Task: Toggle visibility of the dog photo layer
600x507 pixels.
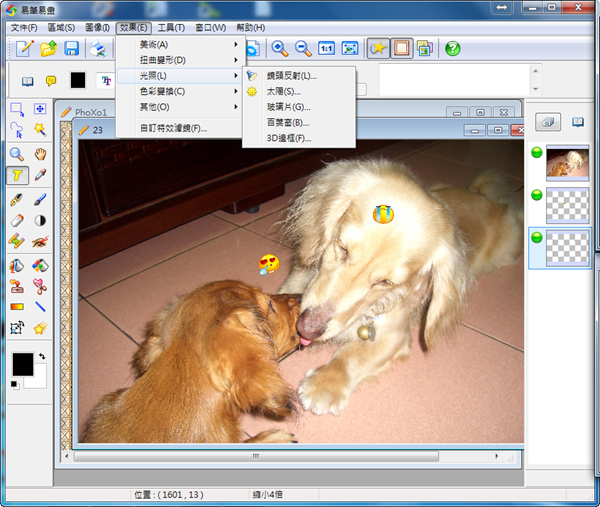Action: coord(537,153)
